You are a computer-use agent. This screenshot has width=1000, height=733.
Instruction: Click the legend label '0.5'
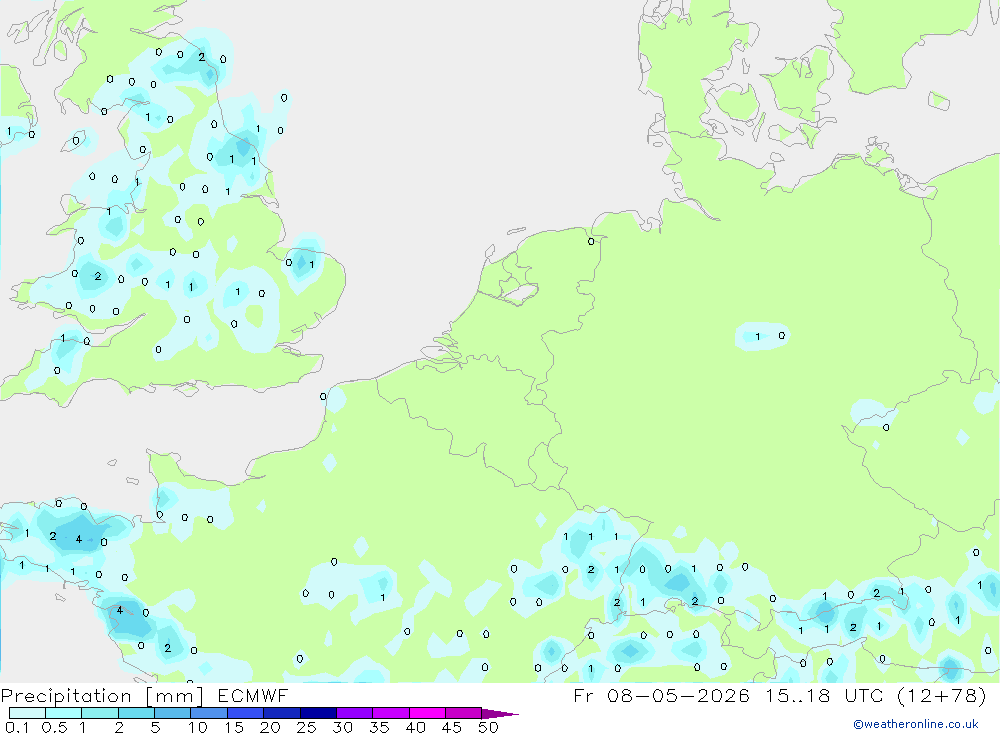pyautogui.click(x=54, y=727)
